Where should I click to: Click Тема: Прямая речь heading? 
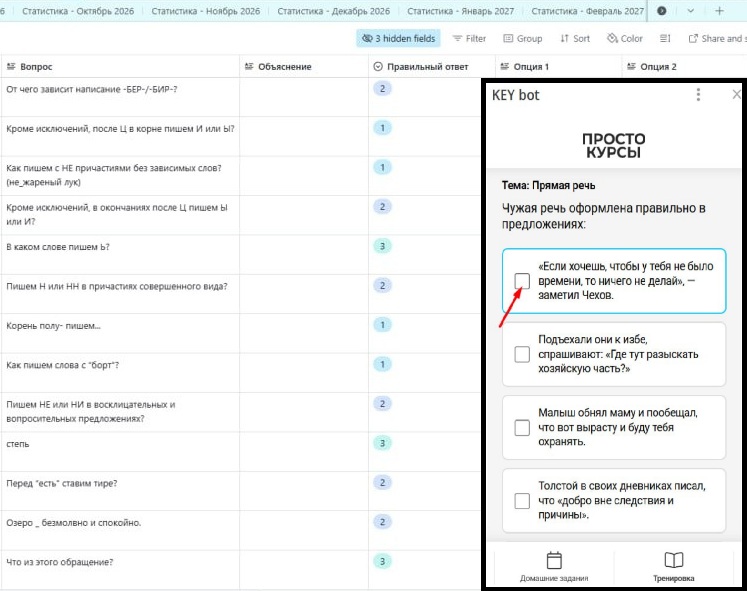[x=548, y=185]
